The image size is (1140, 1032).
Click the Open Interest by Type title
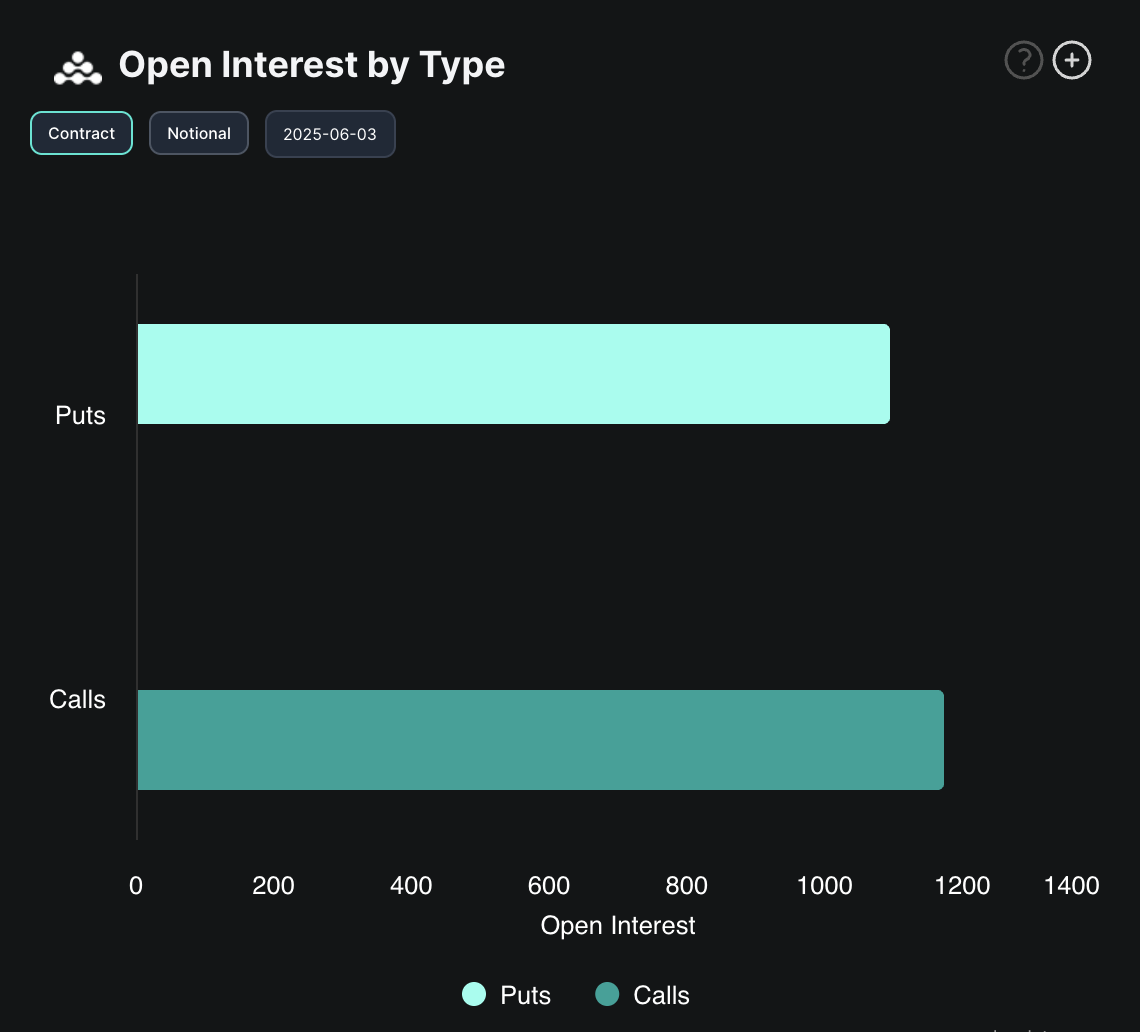point(311,65)
